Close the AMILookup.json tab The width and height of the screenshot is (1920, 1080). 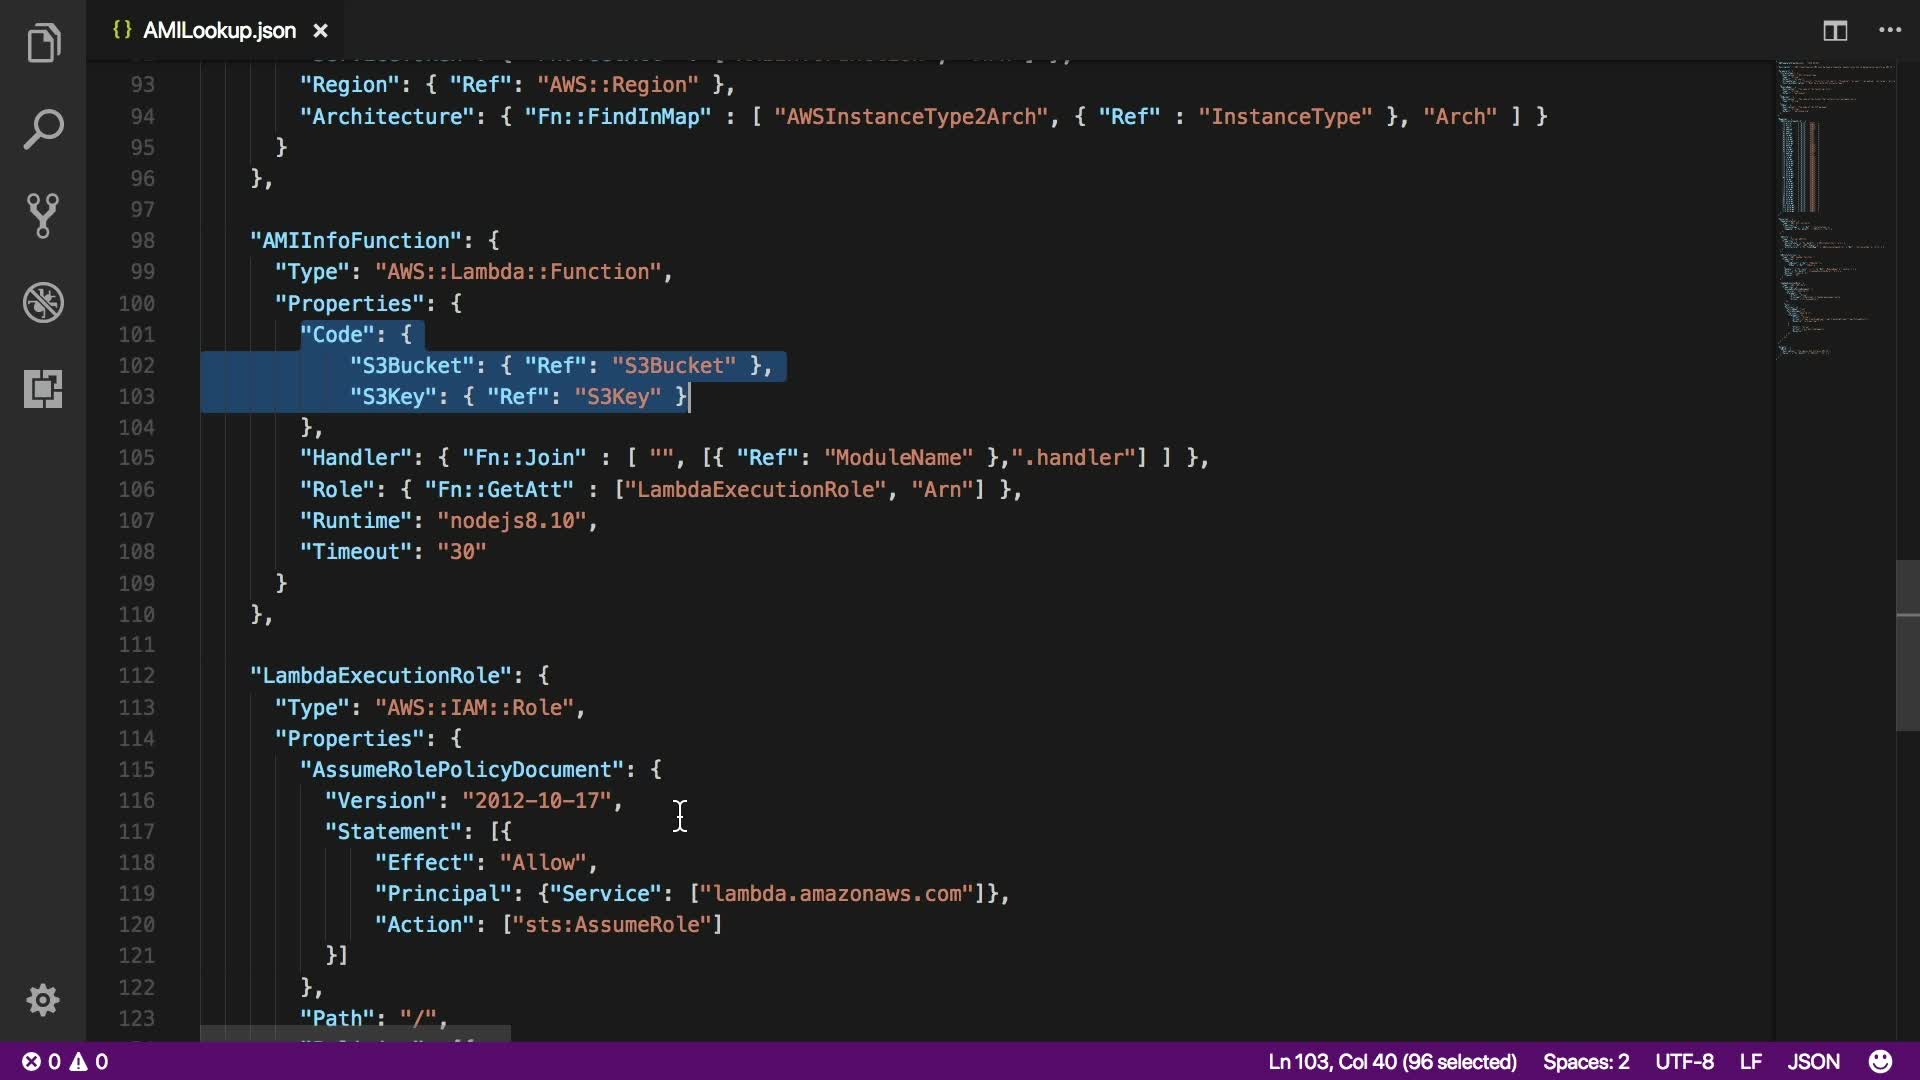coord(321,31)
